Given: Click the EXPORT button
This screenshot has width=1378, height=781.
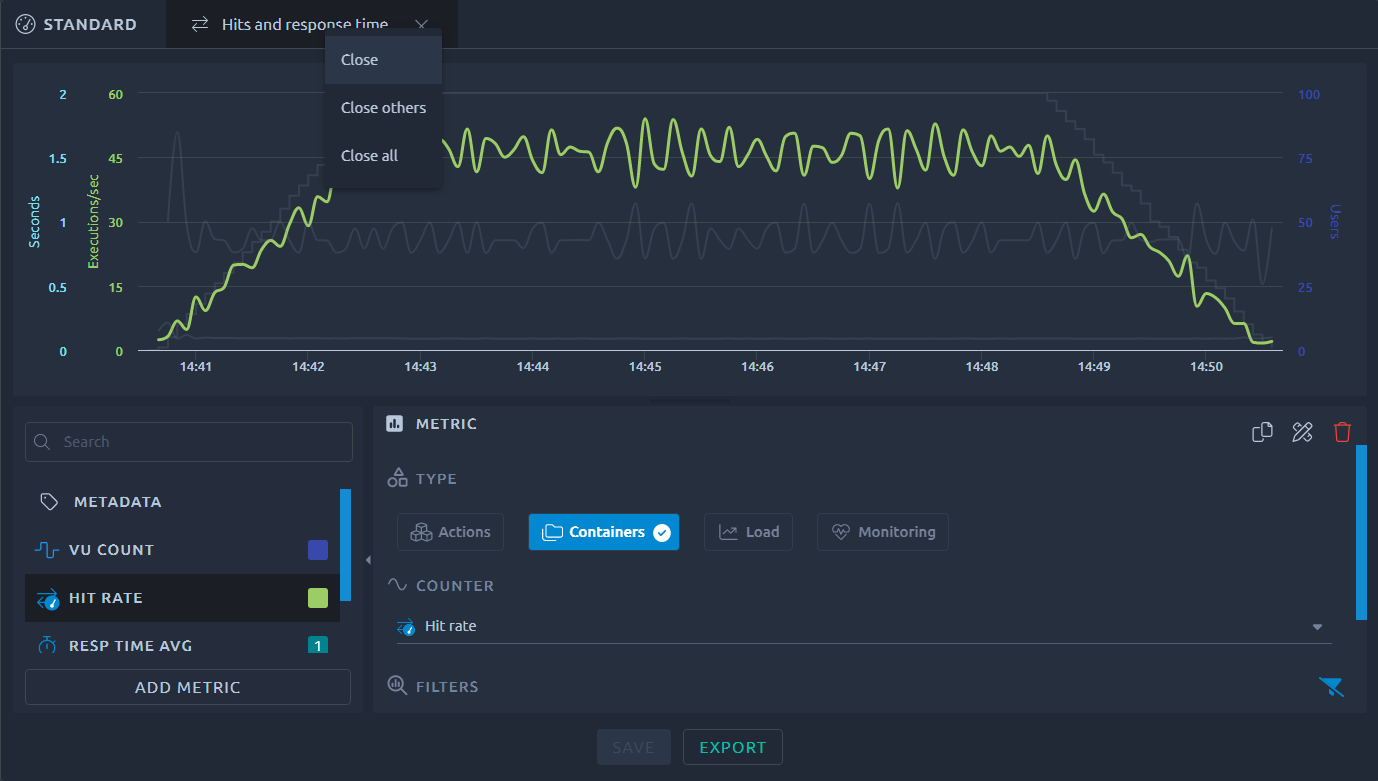Looking at the screenshot, I should click(733, 747).
